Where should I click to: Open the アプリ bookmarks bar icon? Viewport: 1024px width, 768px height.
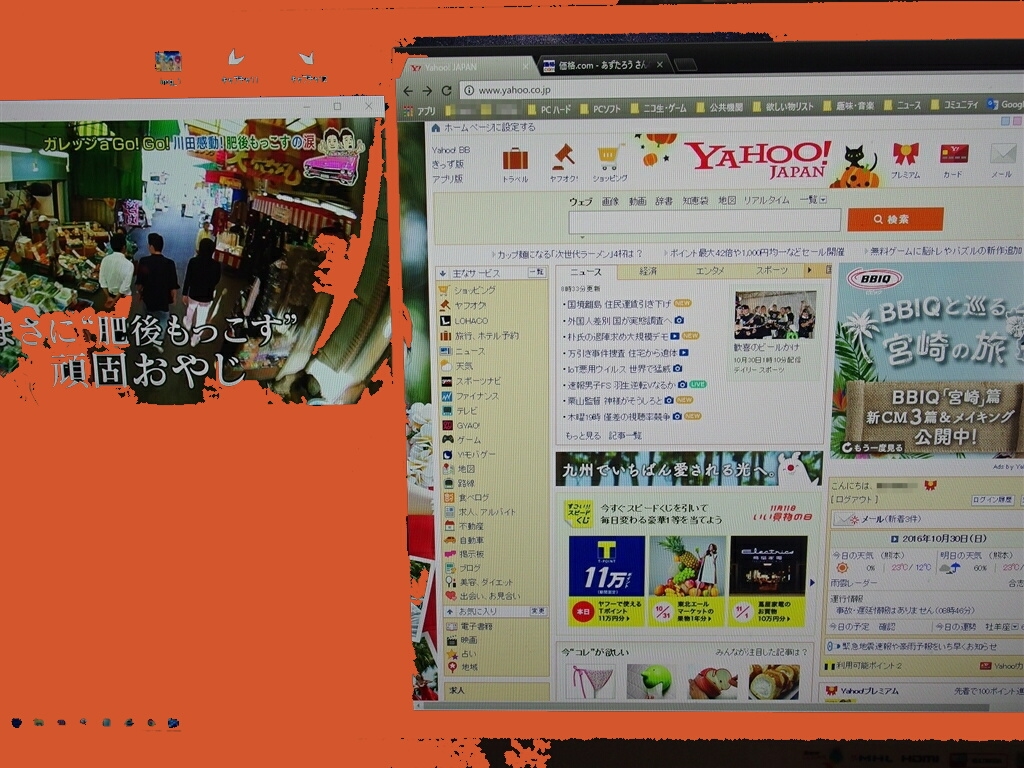pyautogui.click(x=419, y=111)
